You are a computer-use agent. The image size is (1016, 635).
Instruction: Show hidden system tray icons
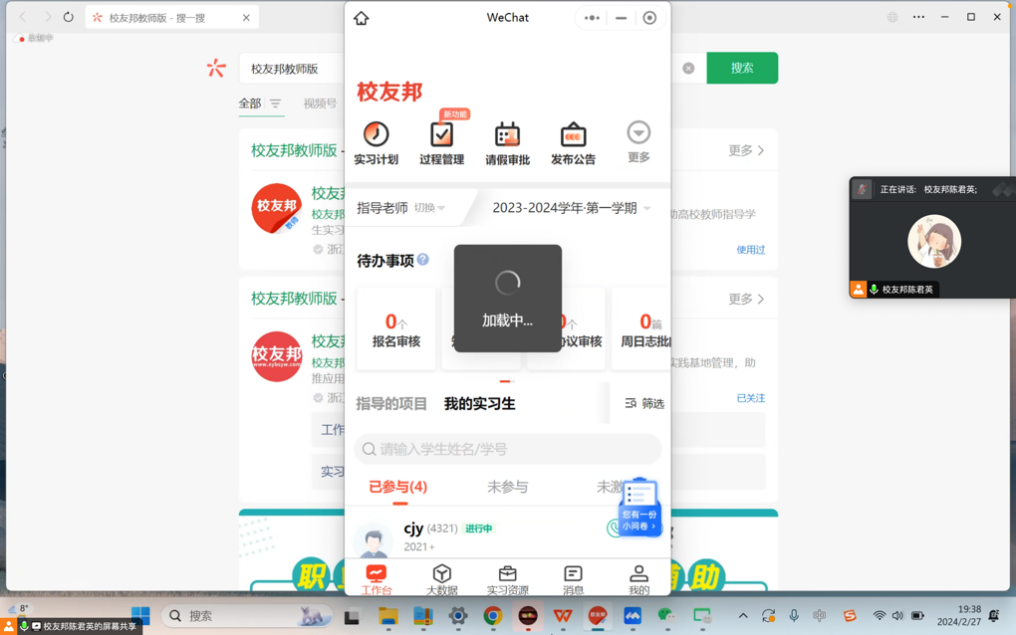pos(743,616)
